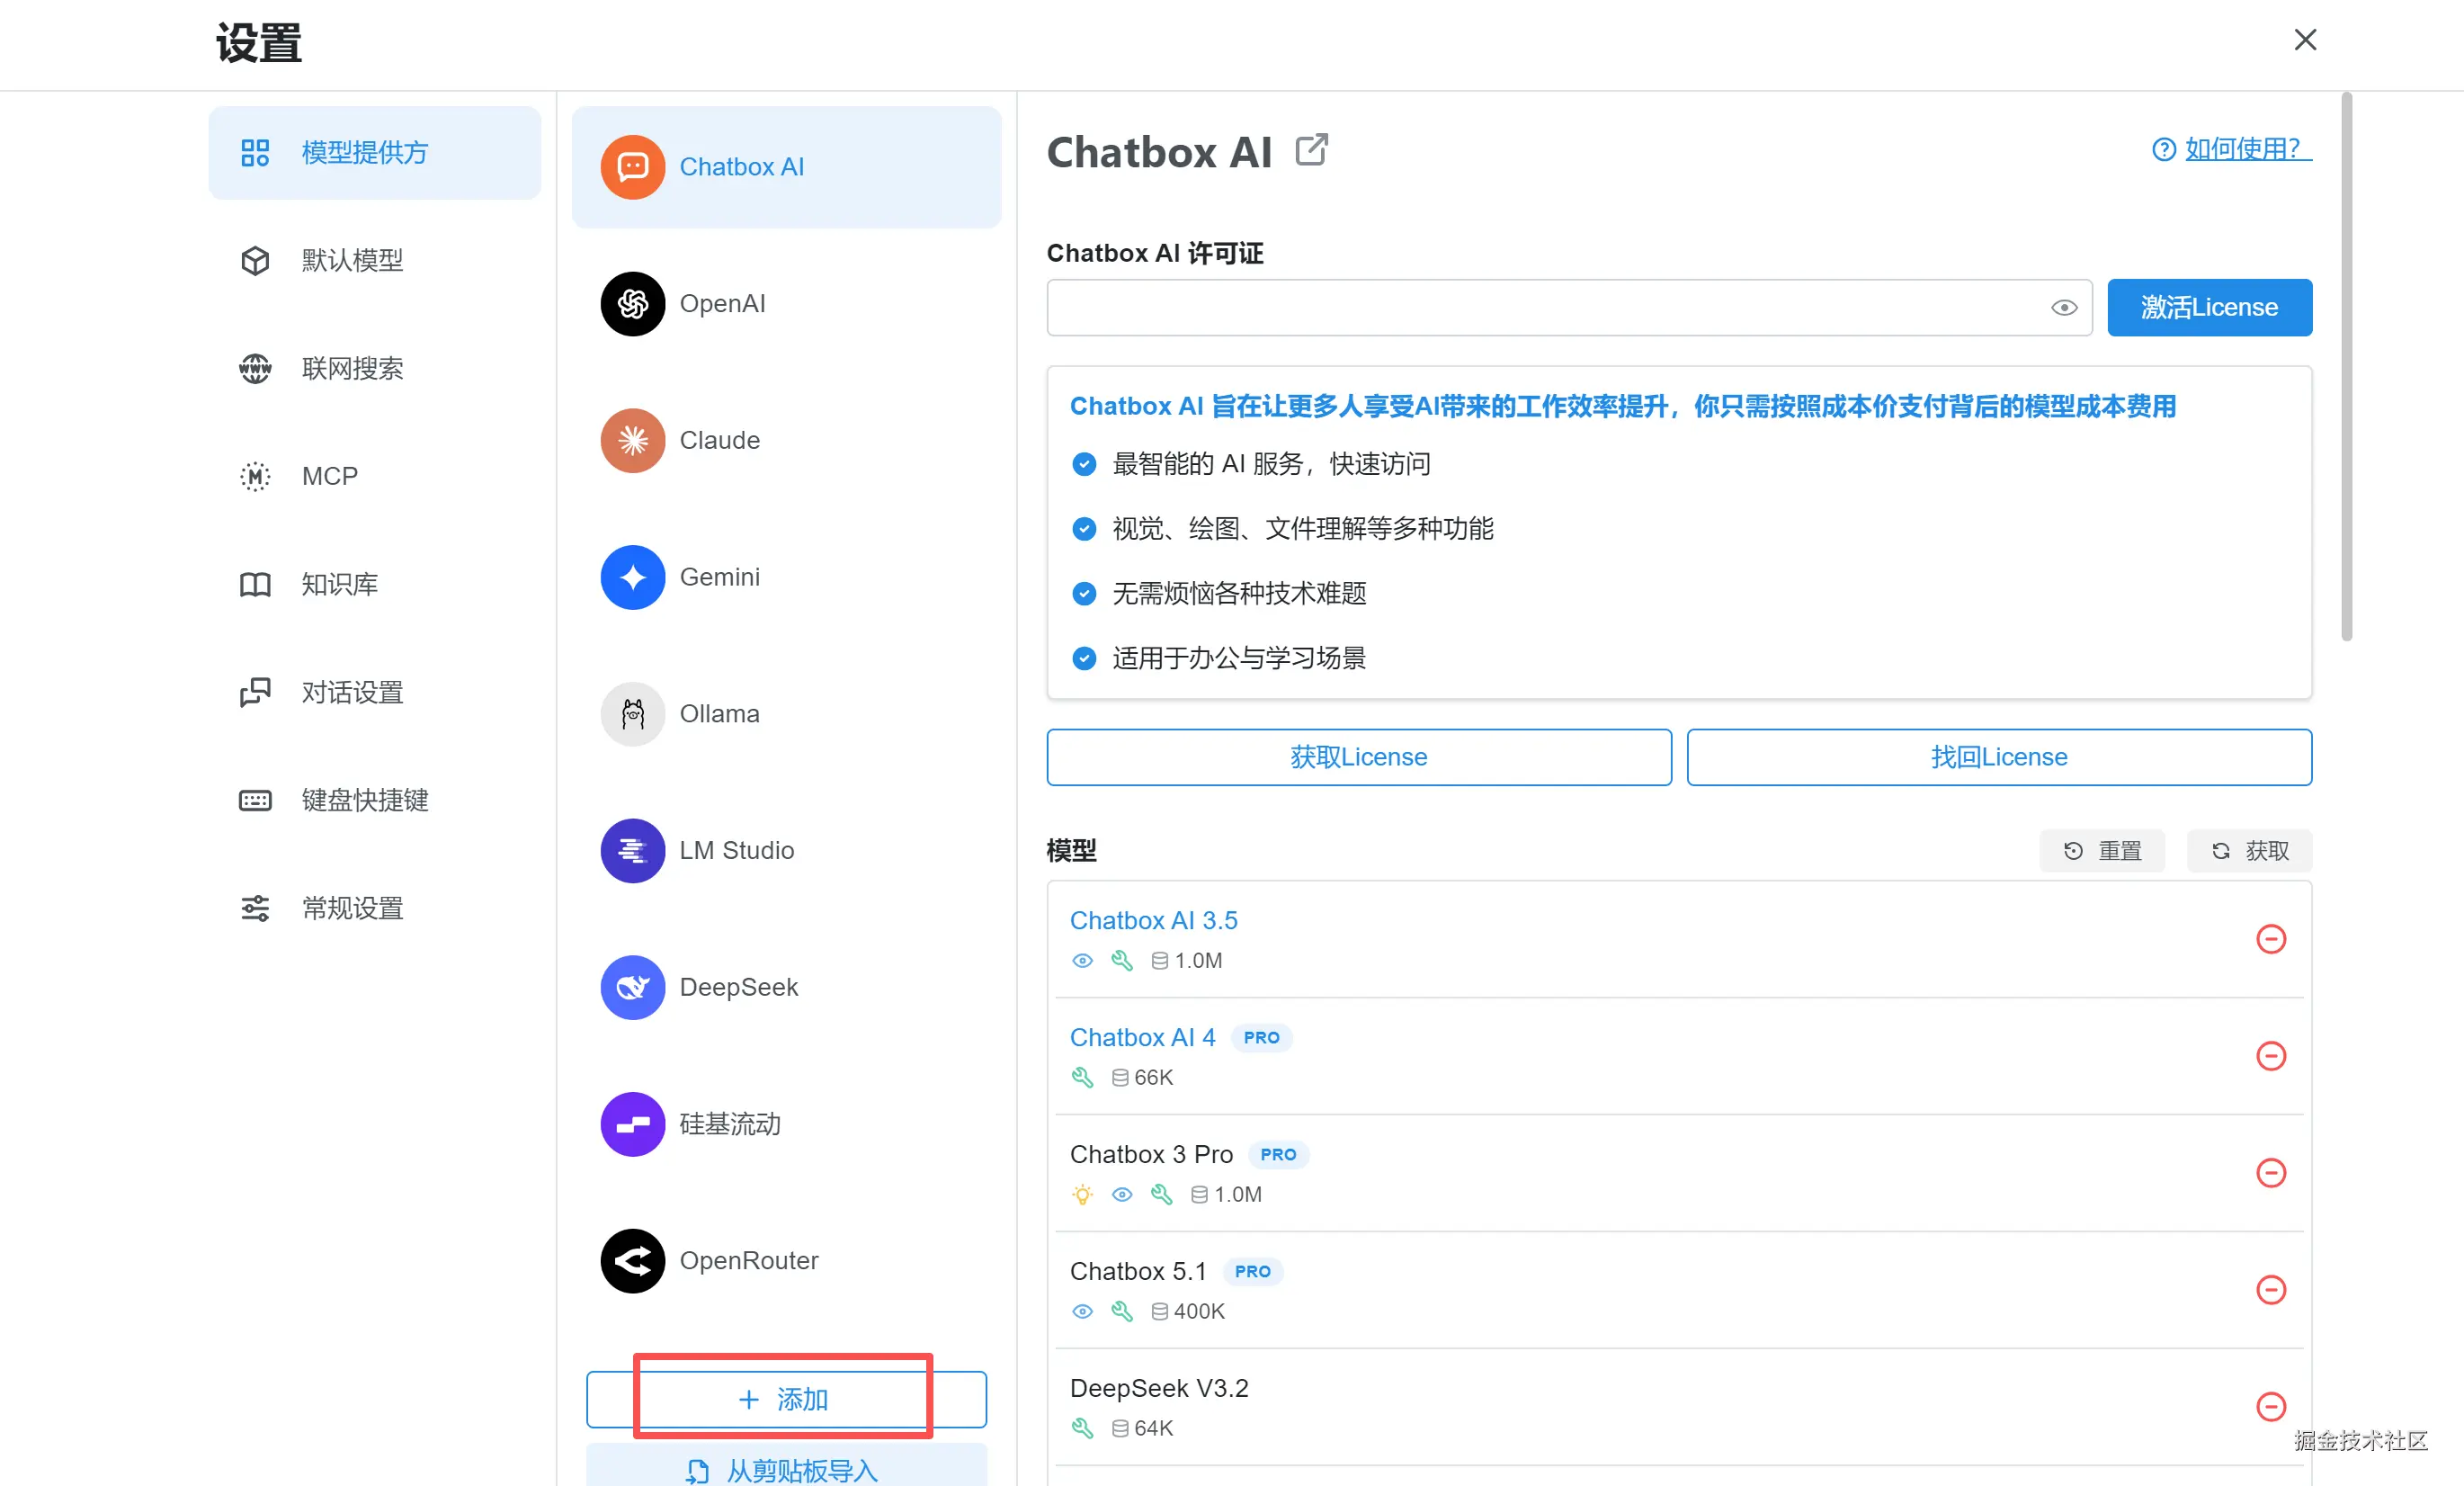Select the Claude provider name
Image resolution: width=2464 pixels, height=1486 pixels.
click(720, 441)
